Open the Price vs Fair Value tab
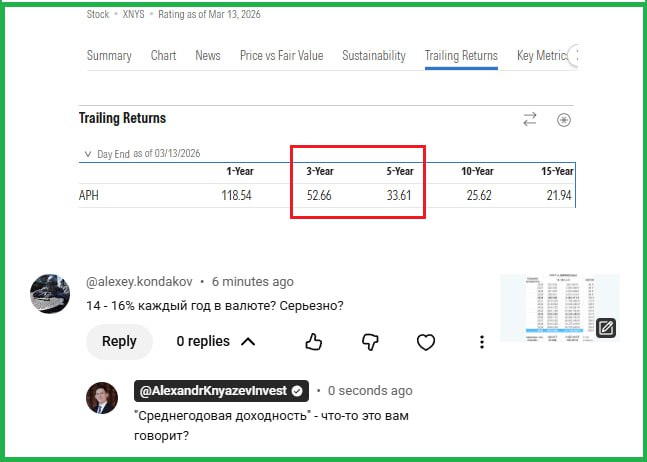This screenshot has width=647, height=462. click(x=281, y=56)
